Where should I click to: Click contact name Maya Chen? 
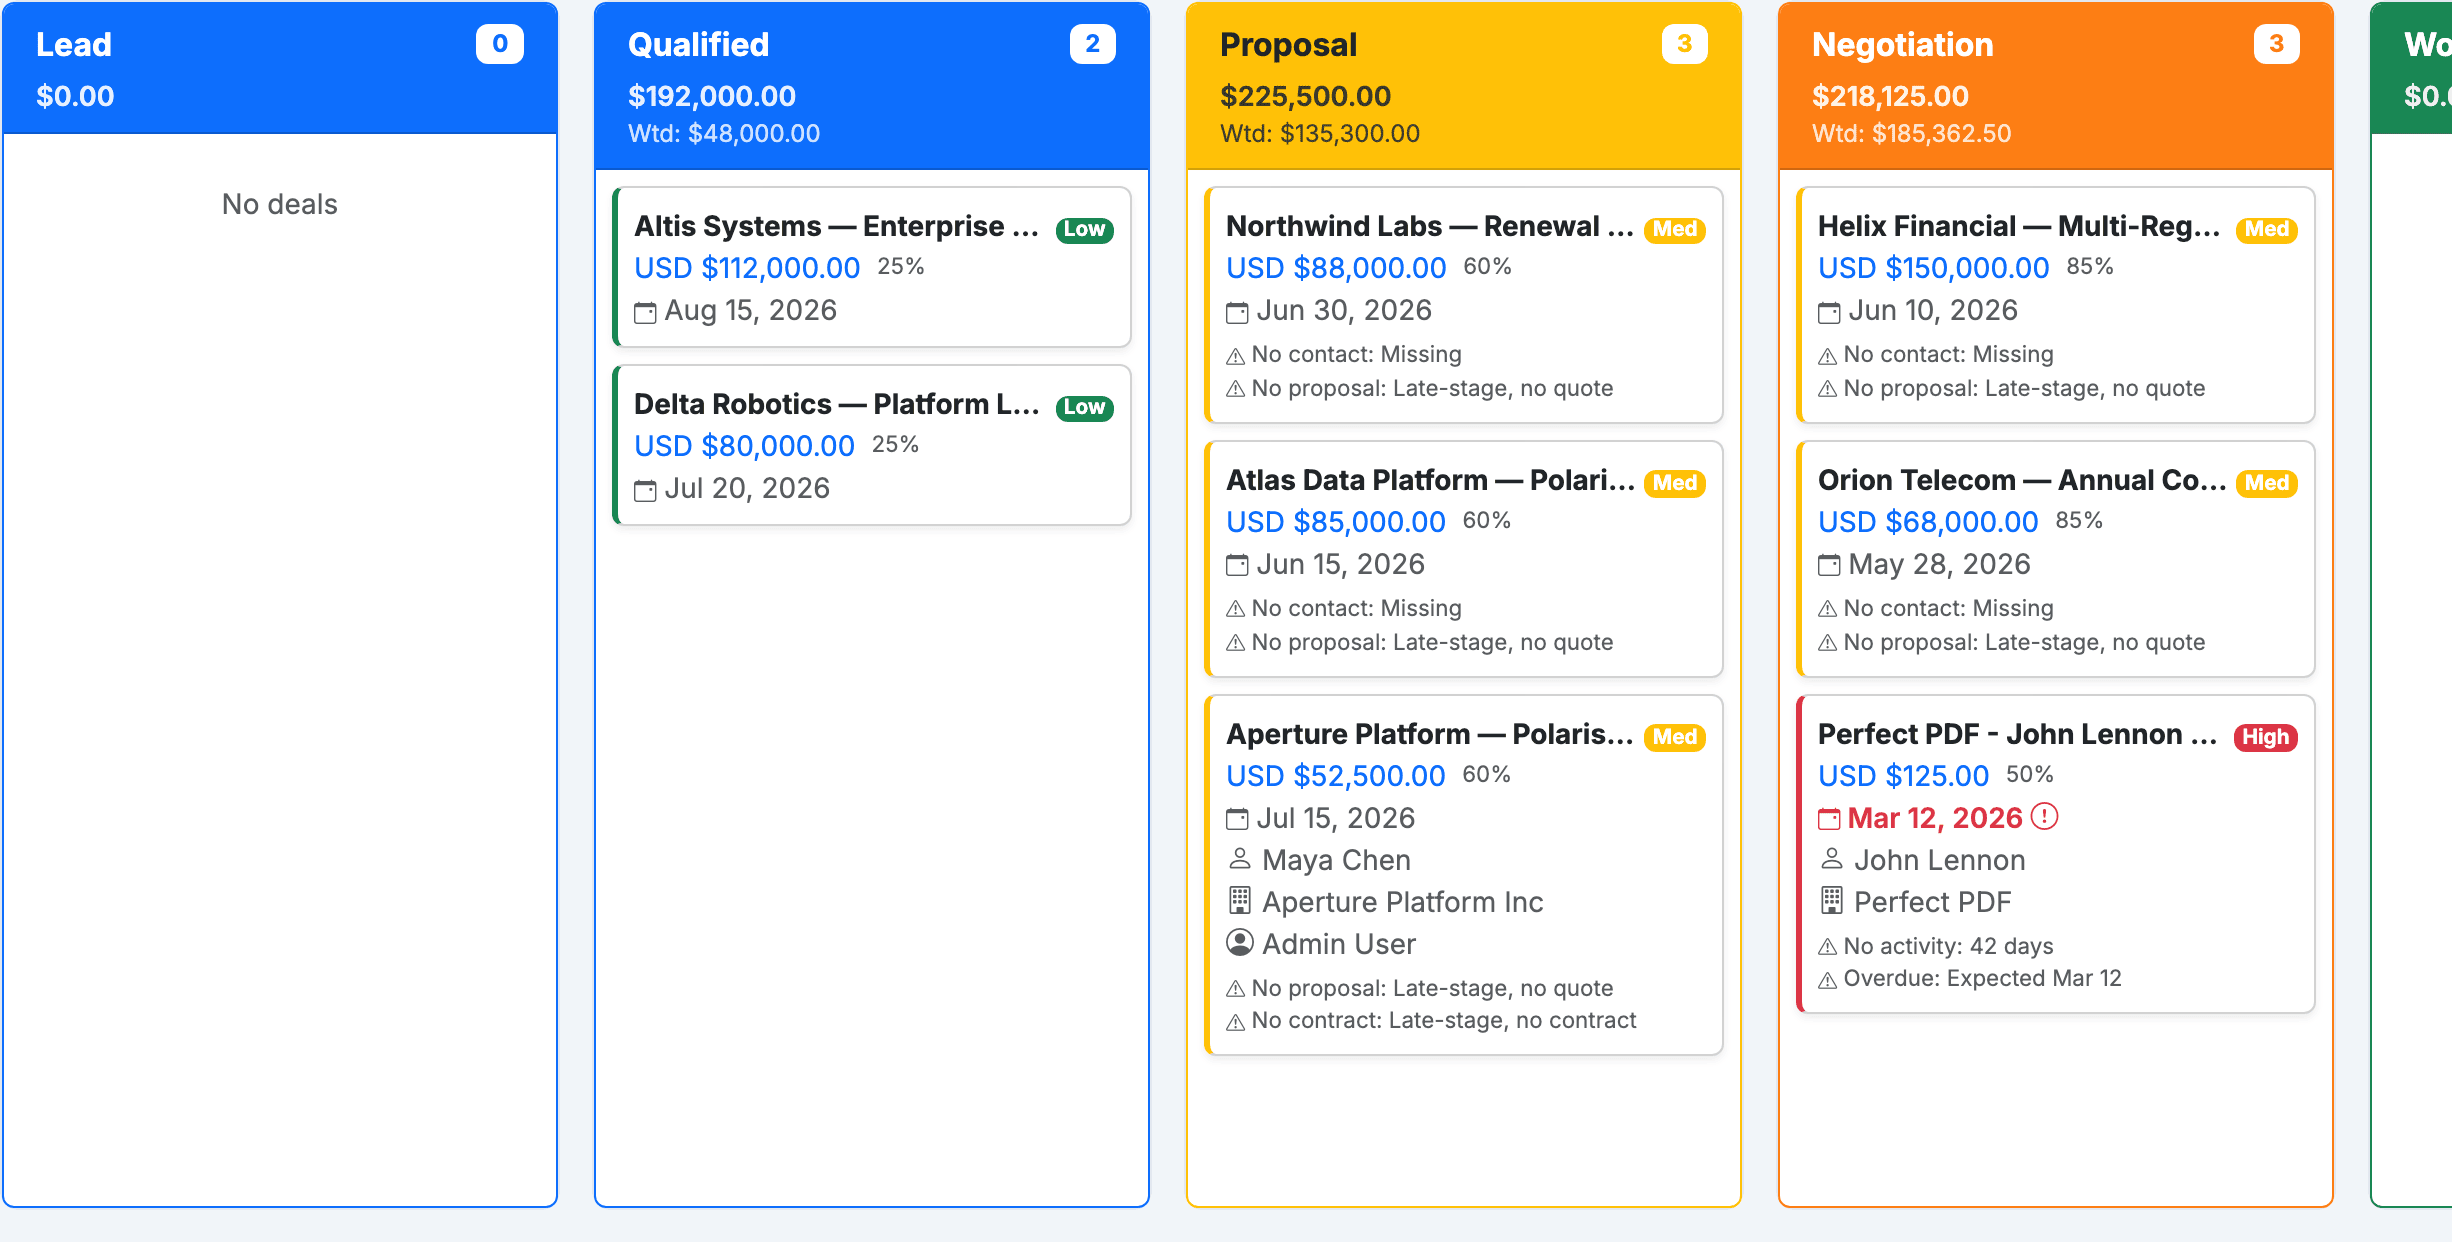pyautogui.click(x=1336, y=860)
